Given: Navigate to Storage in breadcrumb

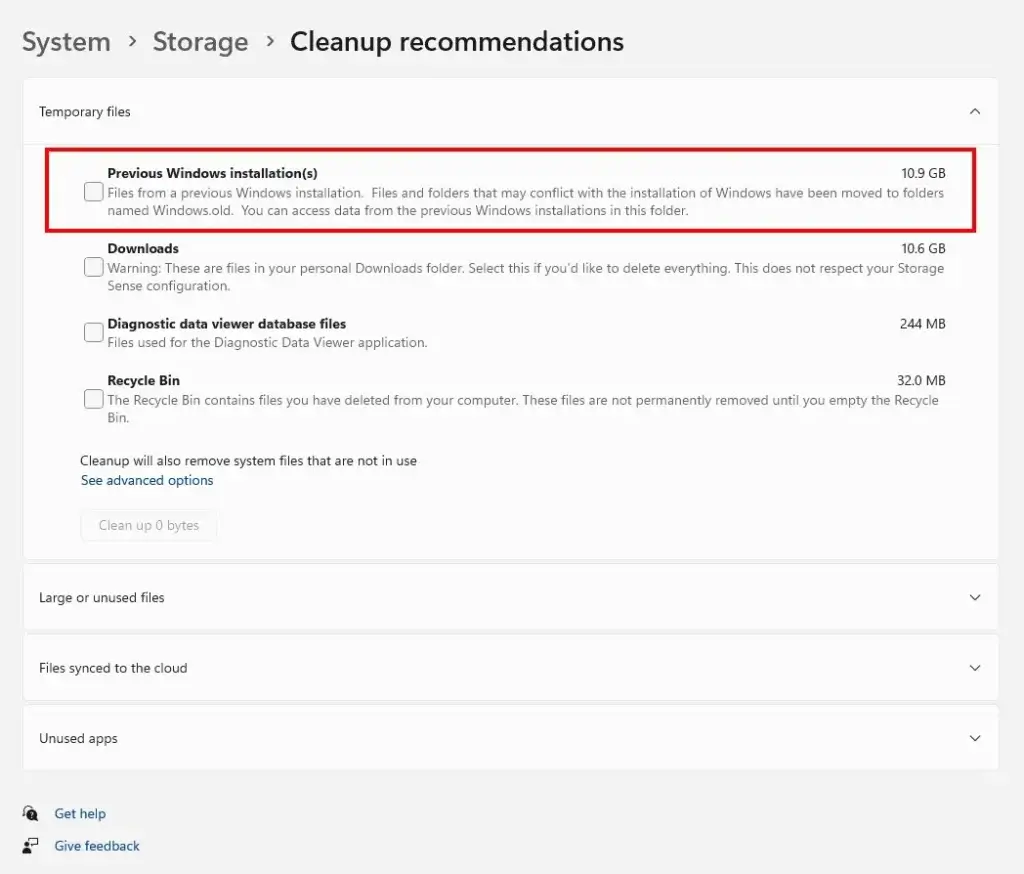Looking at the screenshot, I should (200, 42).
